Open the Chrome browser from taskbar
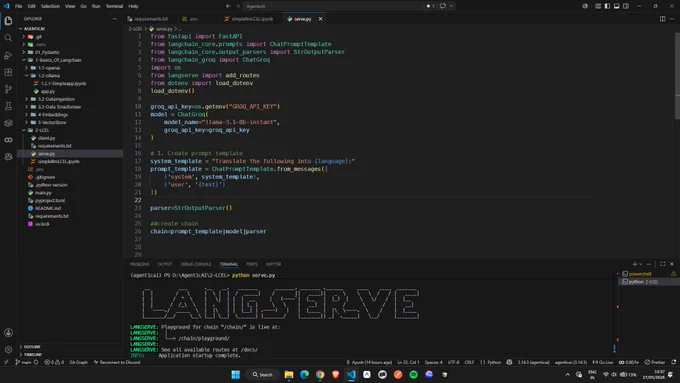Screen dimensions: 680x383 click(x=320, y=374)
